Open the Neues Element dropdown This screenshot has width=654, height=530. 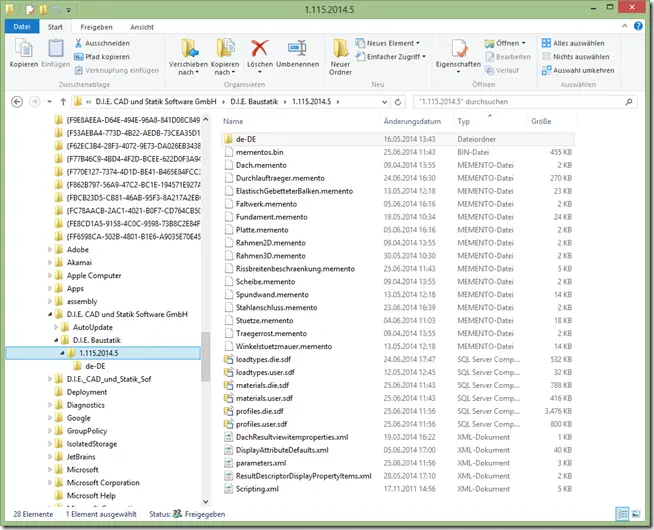(x=387, y=43)
